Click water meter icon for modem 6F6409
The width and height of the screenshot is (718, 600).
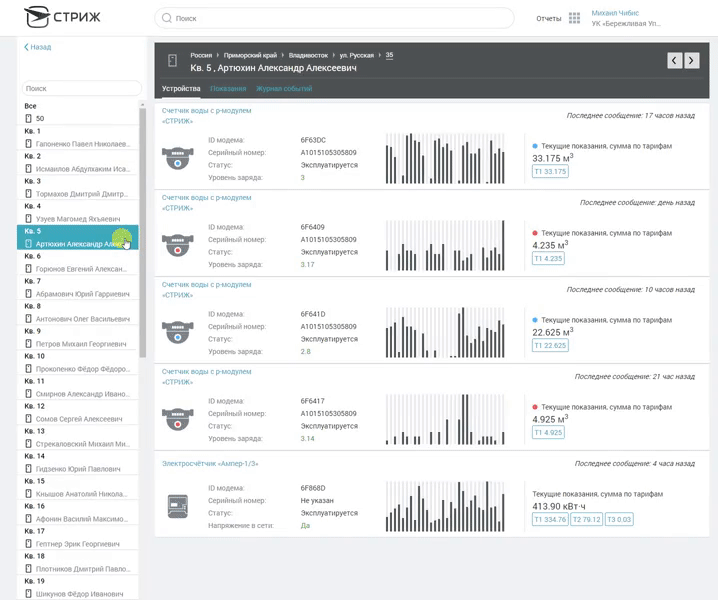click(178, 245)
